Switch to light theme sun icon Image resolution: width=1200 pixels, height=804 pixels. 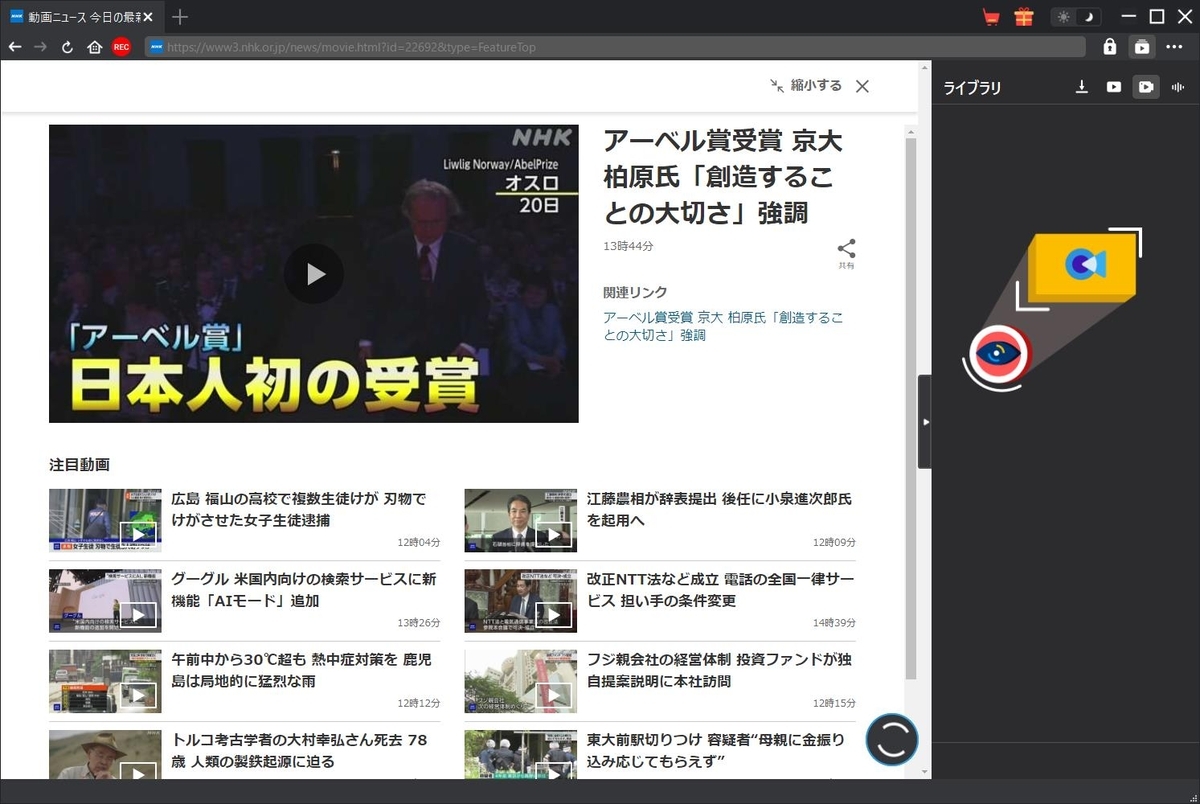click(x=1063, y=17)
